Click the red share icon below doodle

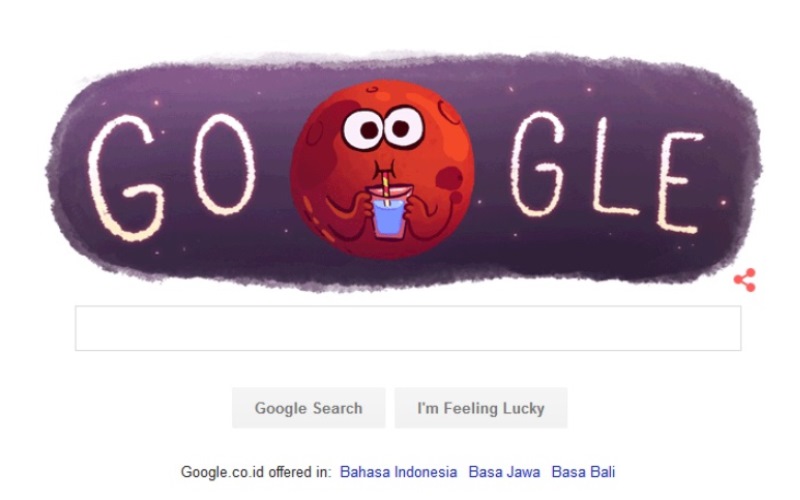click(x=745, y=280)
